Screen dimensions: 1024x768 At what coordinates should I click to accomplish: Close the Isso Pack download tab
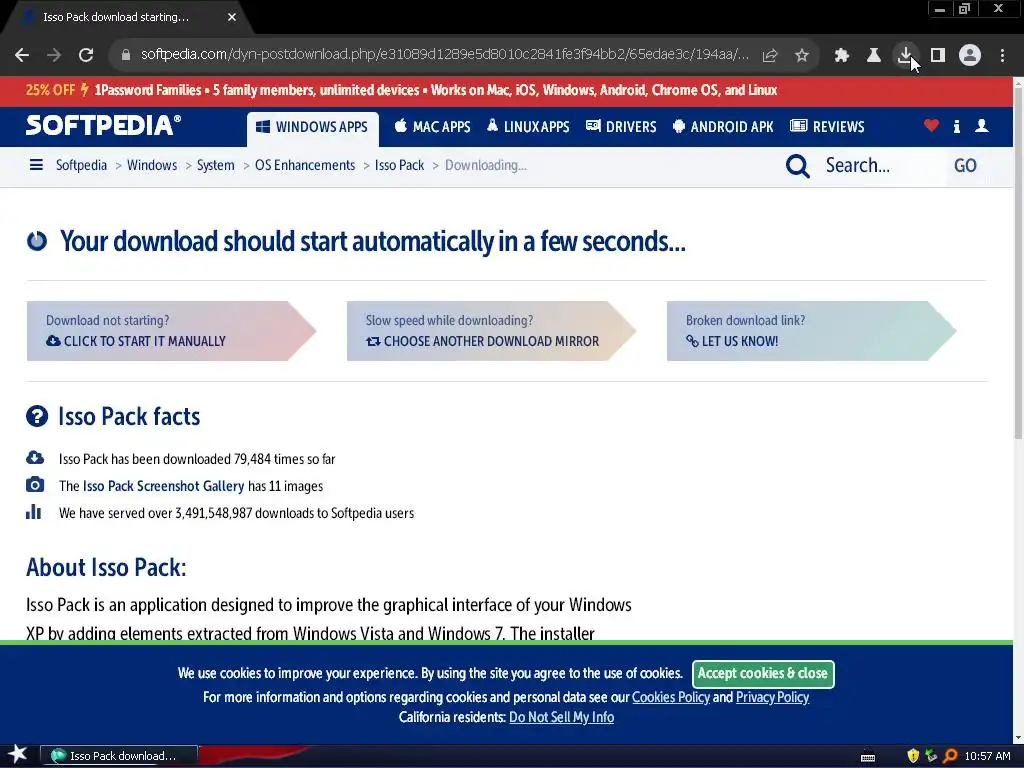232,17
